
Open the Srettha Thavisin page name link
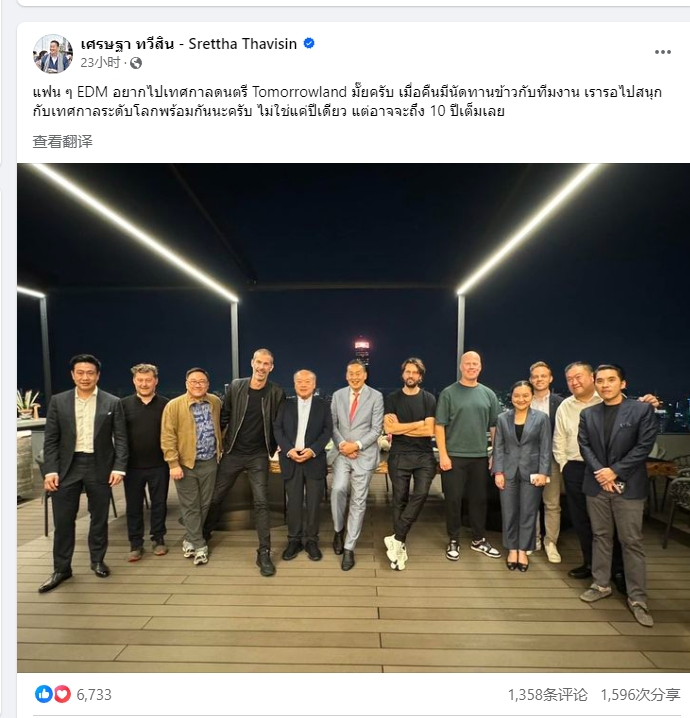click(x=189, y=44)
